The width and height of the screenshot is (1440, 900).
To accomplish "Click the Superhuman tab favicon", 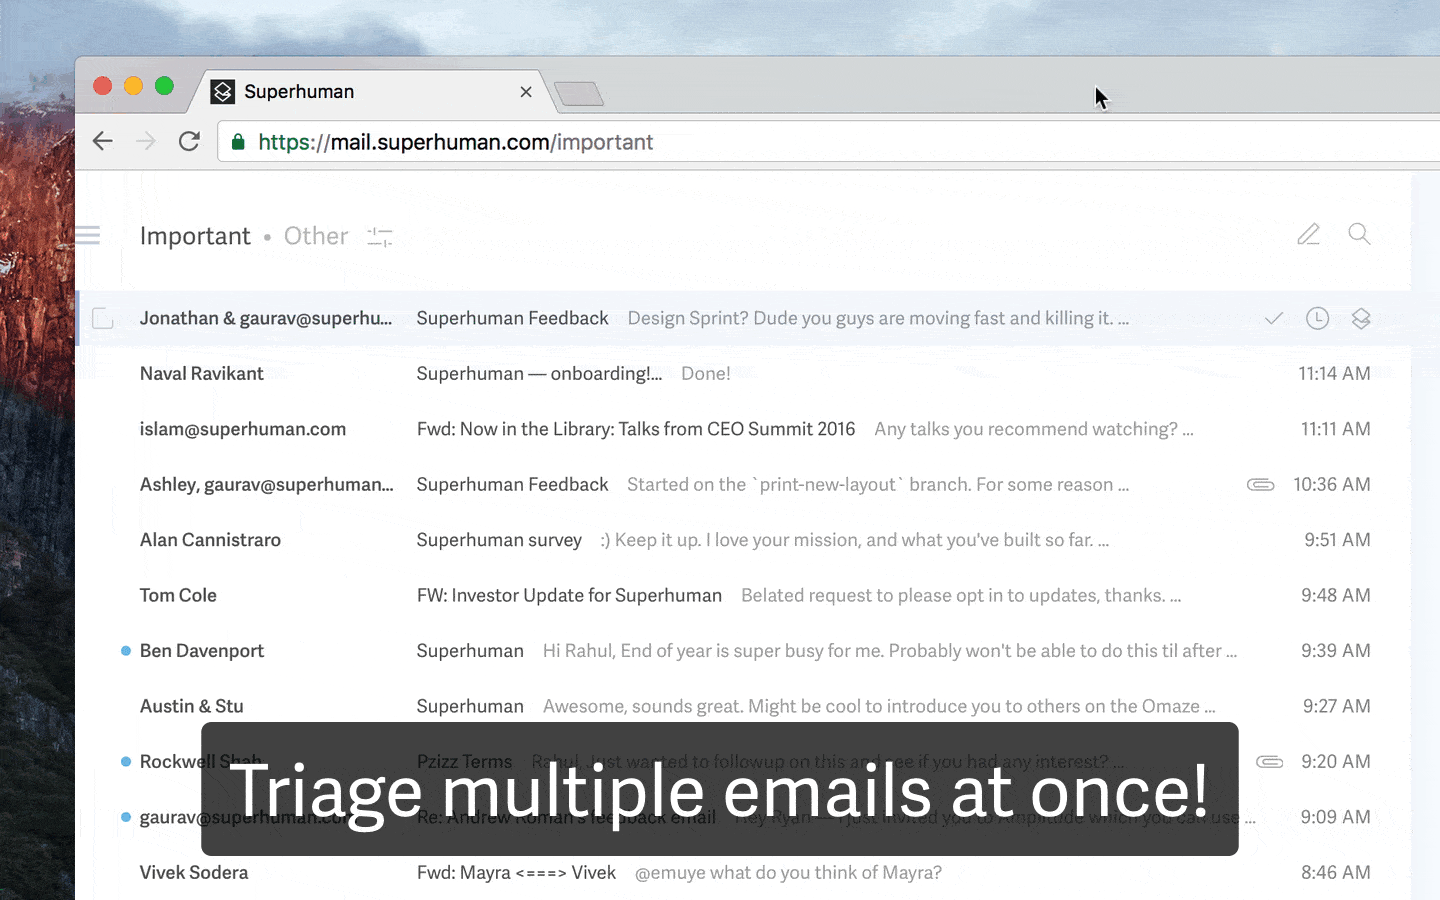I will [x=223, y=91].
